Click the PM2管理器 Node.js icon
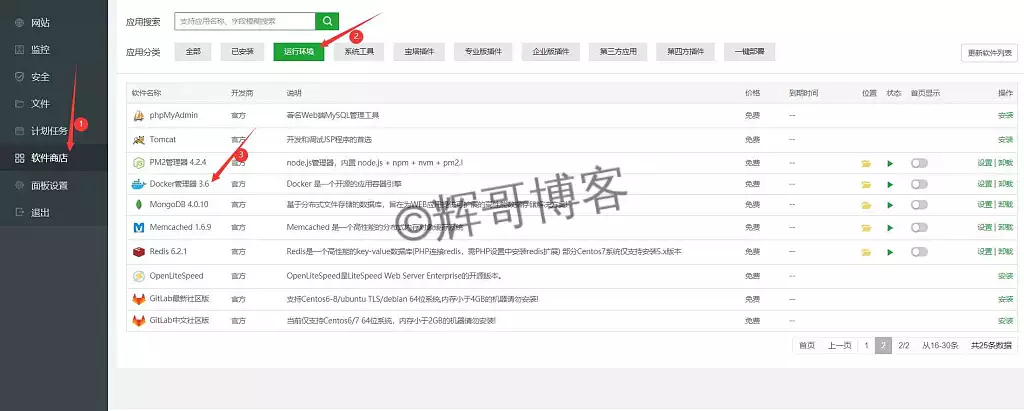 138,162
